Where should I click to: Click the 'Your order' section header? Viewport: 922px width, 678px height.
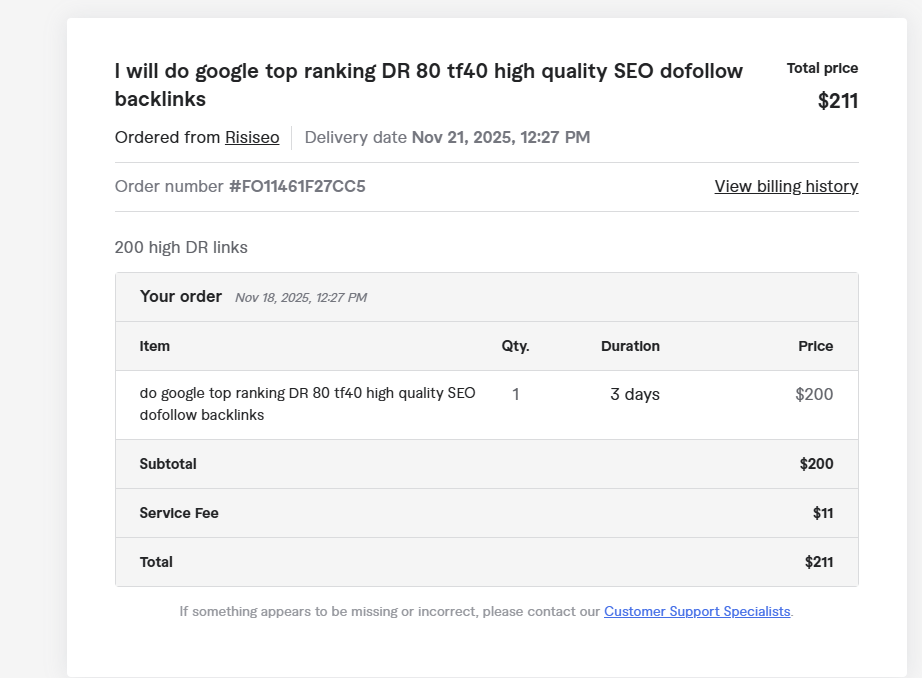181,296
